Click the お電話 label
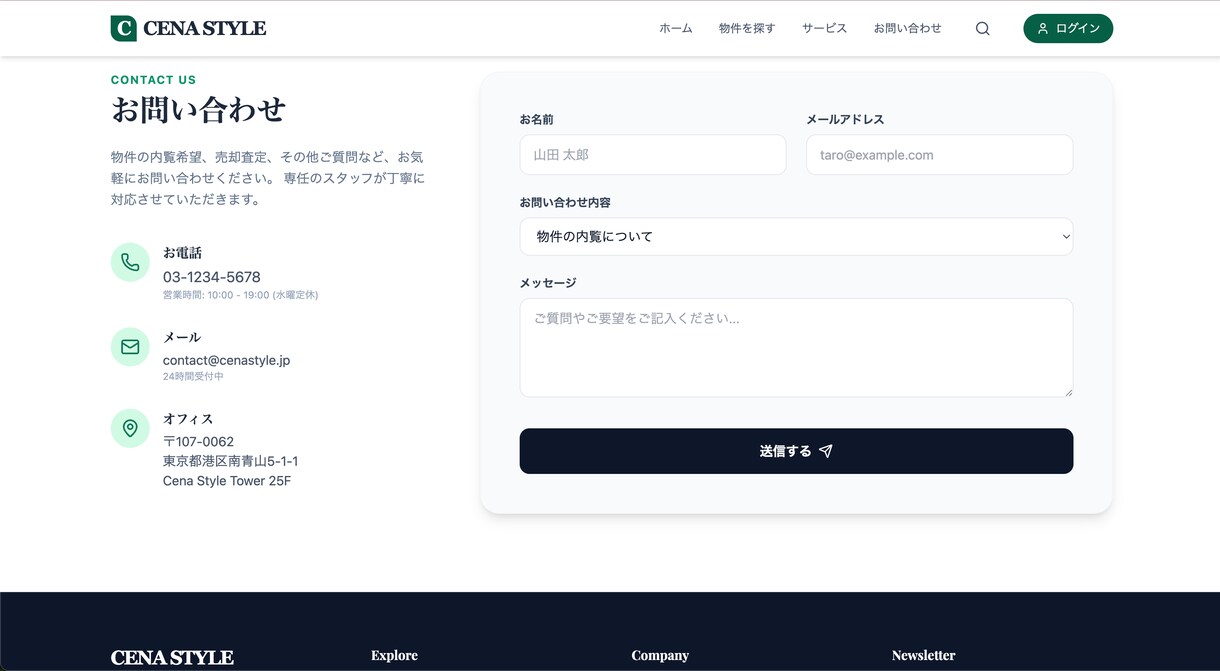Image resolution: width=1220 pixels, height=671 pixels. 183,253
